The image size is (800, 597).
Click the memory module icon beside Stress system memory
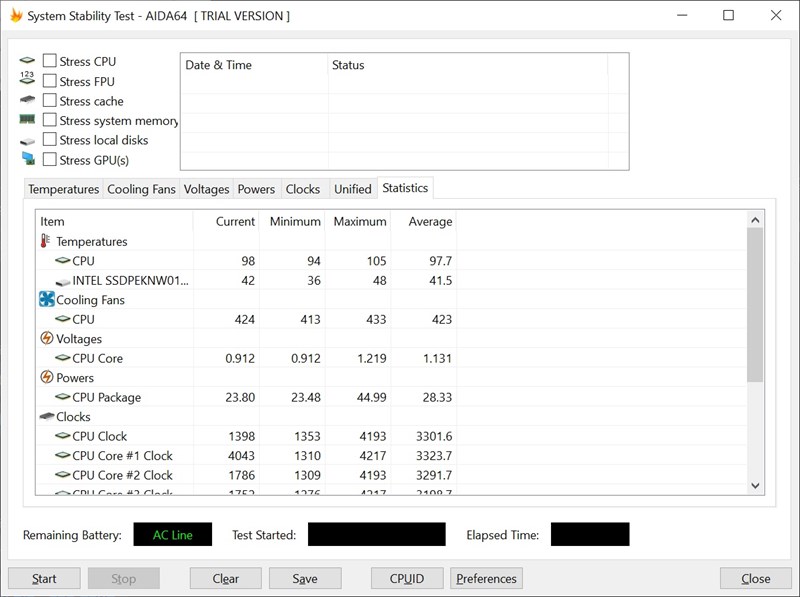click(x=27, y=120)
